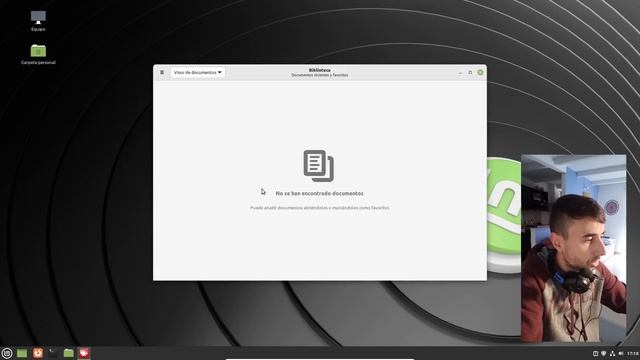This screenshot has width=640, height=360.
Task: Open the hamburger menu in the document viewer
Action: [x=162, y=72]
